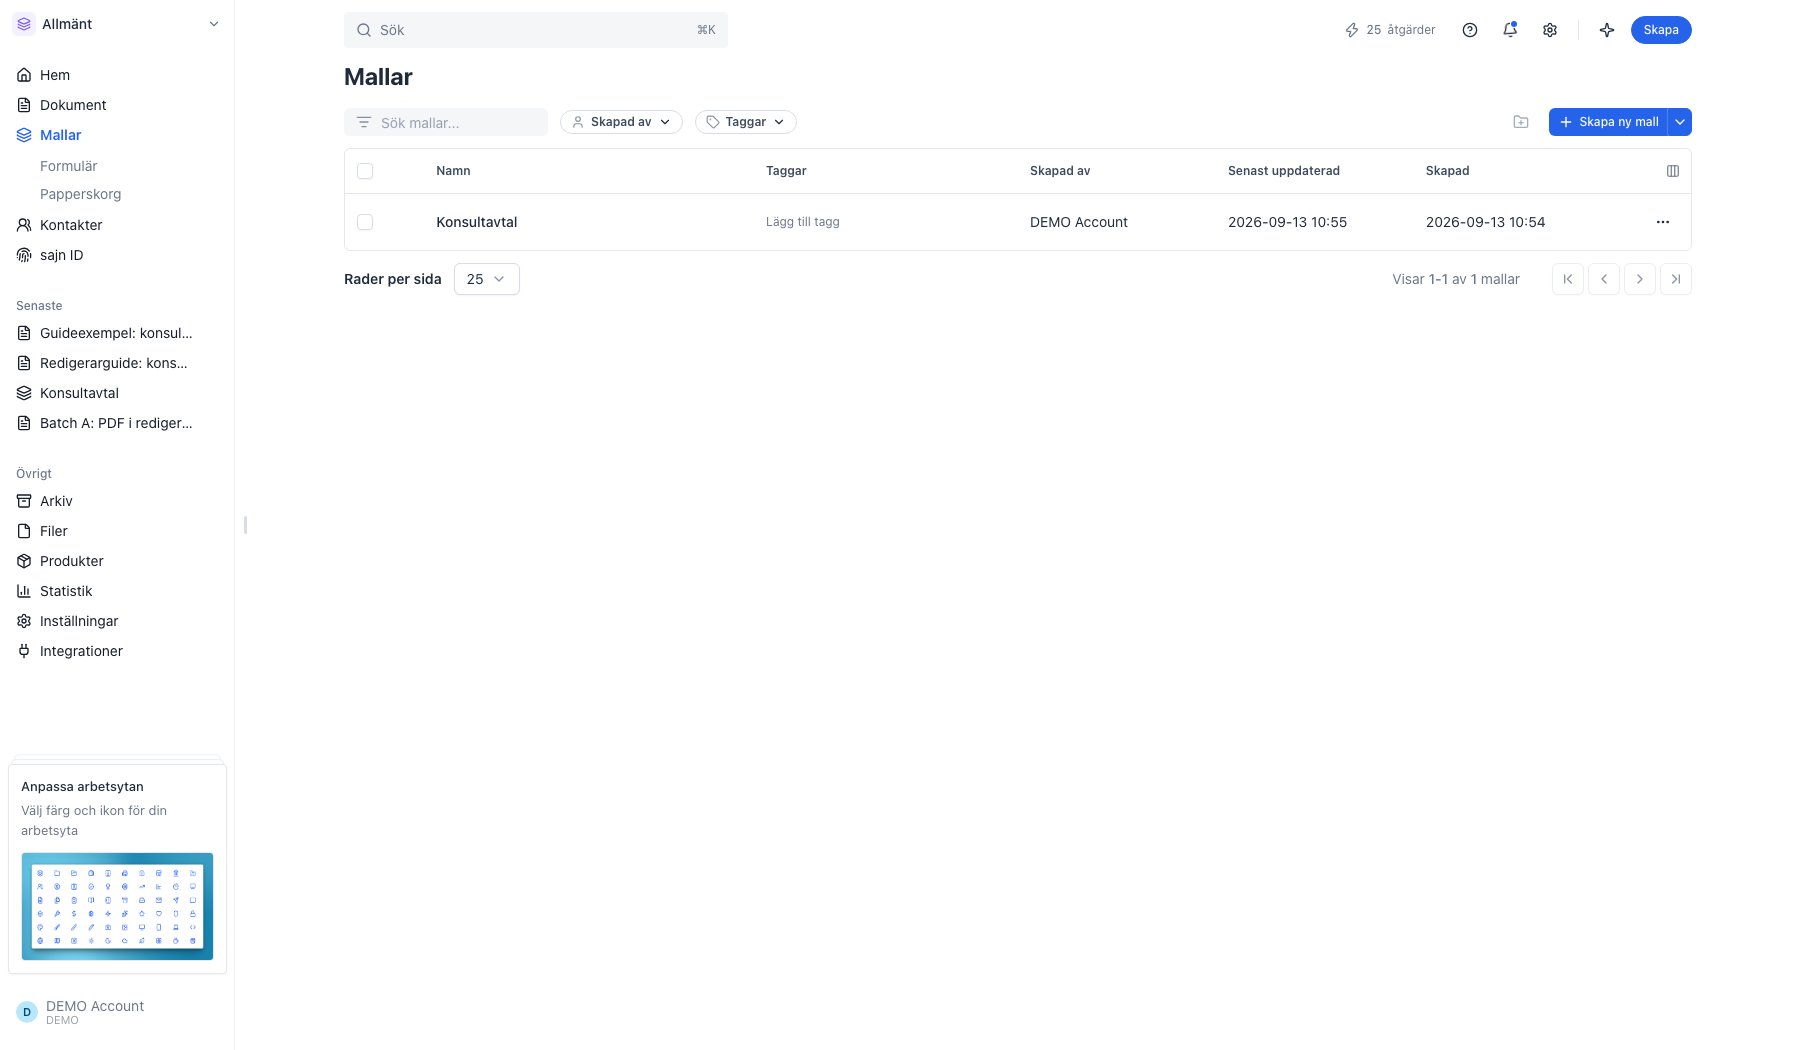Open column settings icon in table header
Image resolution: width=1800 pixels, height=1050 pixels.
(x=1673, y=171)
